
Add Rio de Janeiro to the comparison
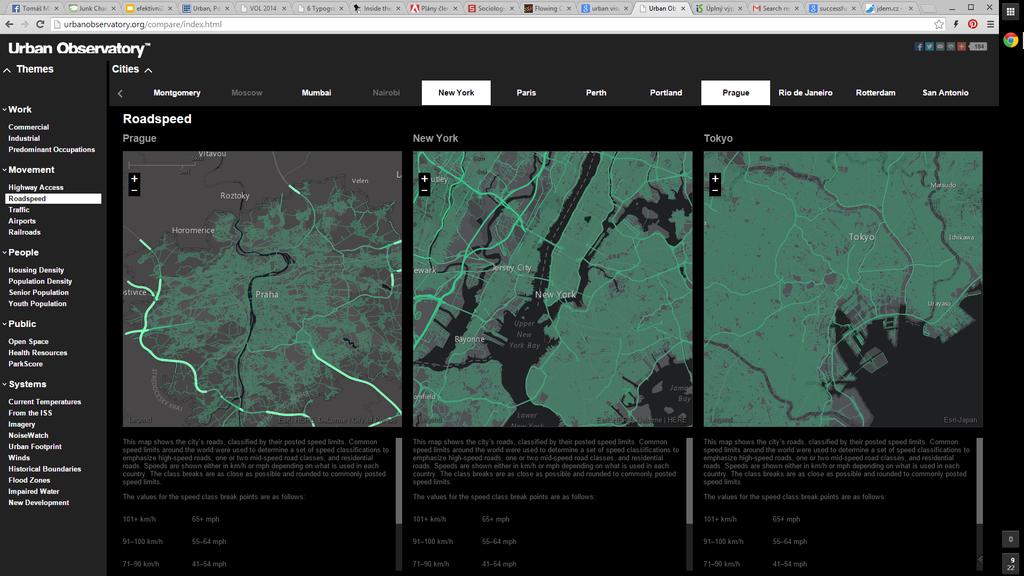point(805,93)
